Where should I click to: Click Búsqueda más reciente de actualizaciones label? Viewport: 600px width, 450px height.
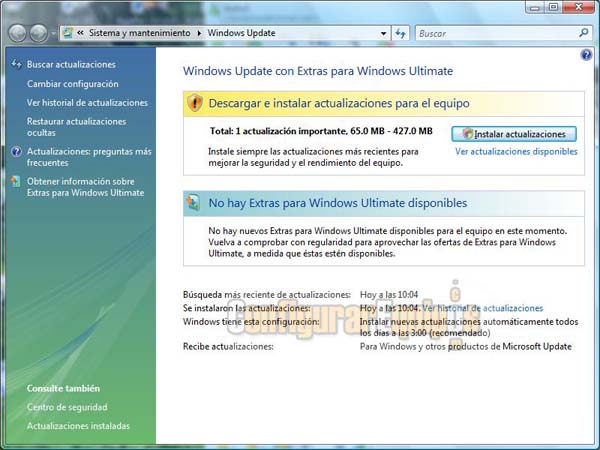(267, 295)
